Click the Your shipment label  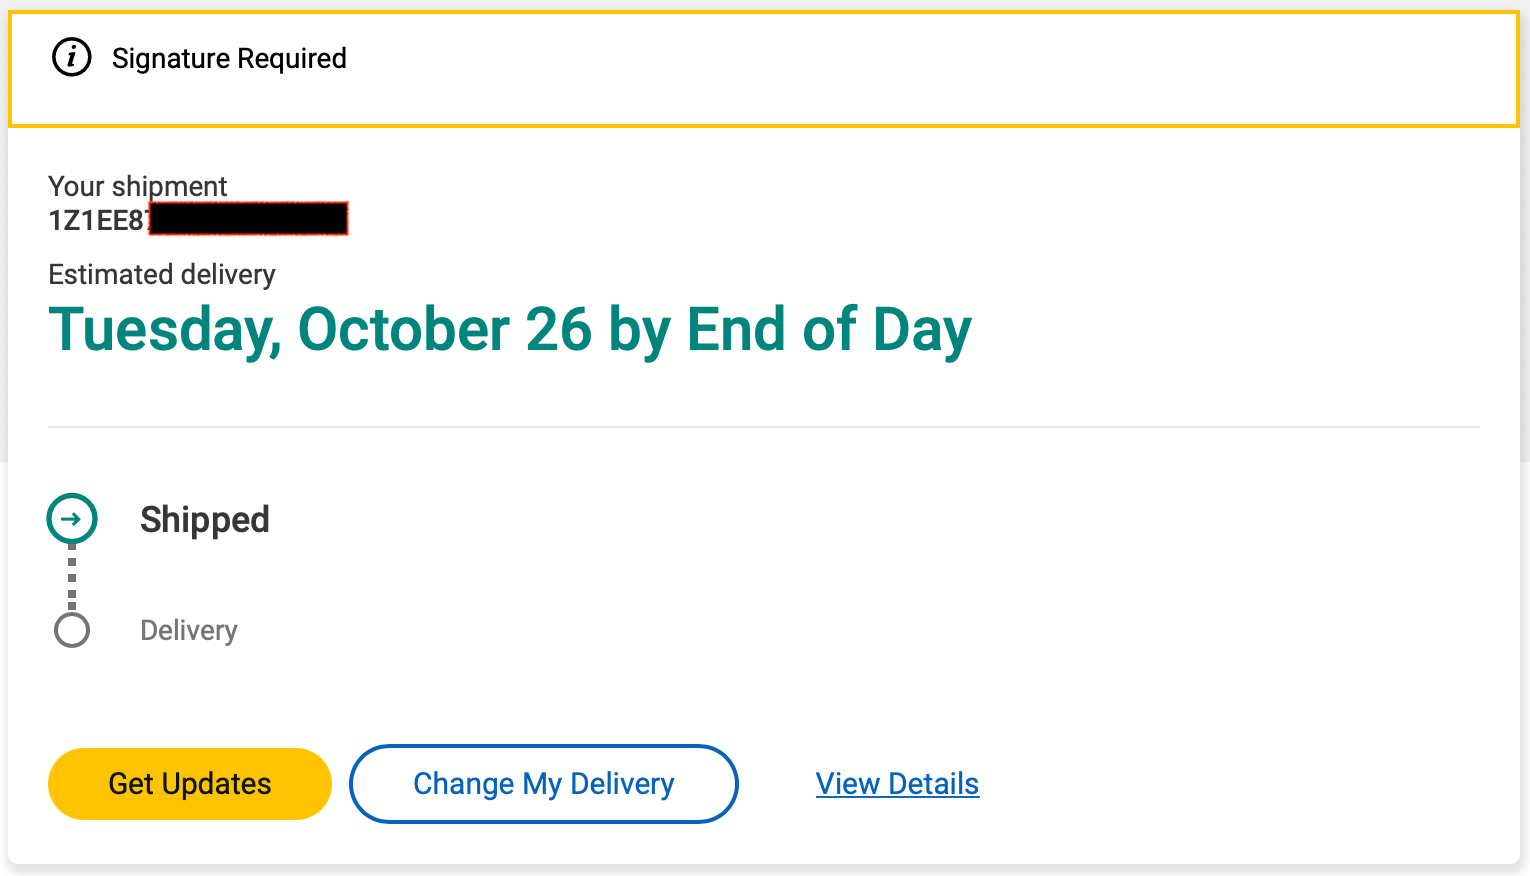tap(138, 186)
